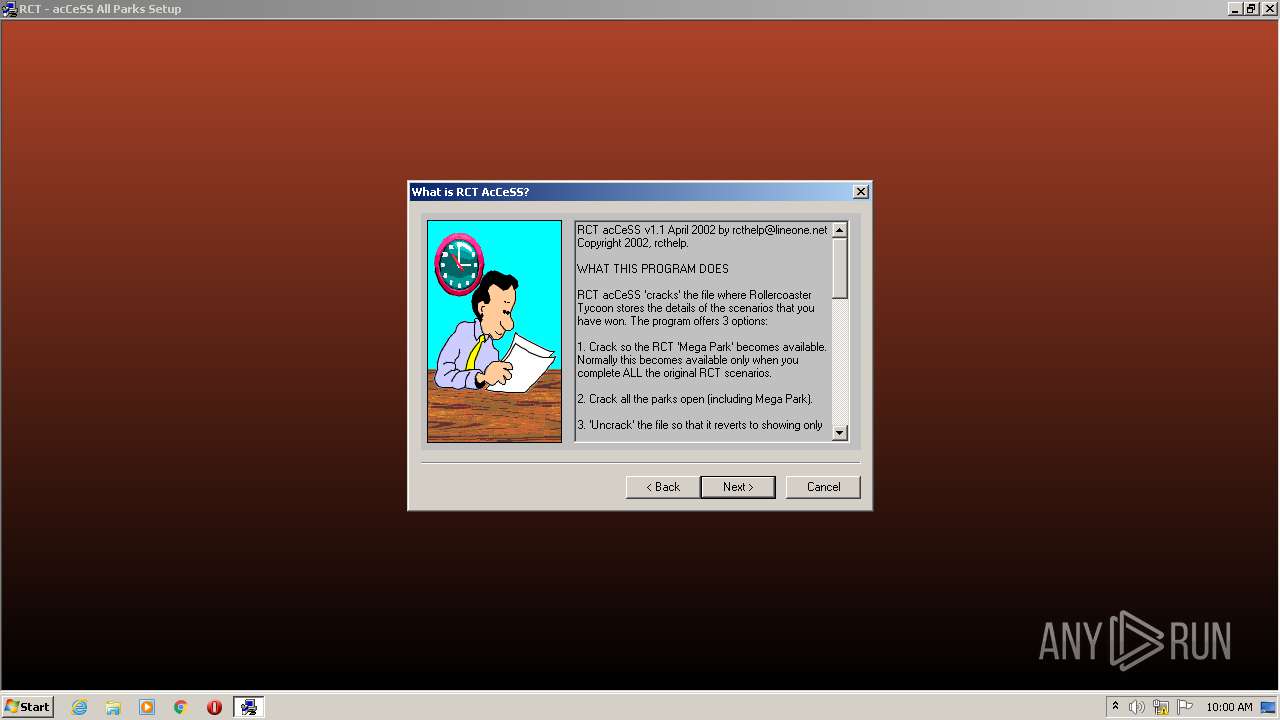Open the media player taskbar icon
Viewport: 1280px width, 720px height.
147,707
